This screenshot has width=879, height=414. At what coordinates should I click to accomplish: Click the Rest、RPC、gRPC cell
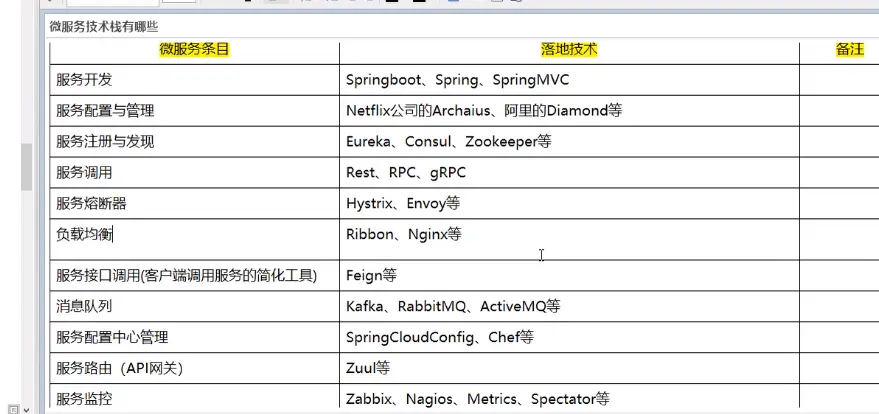[x=569, y=173]
